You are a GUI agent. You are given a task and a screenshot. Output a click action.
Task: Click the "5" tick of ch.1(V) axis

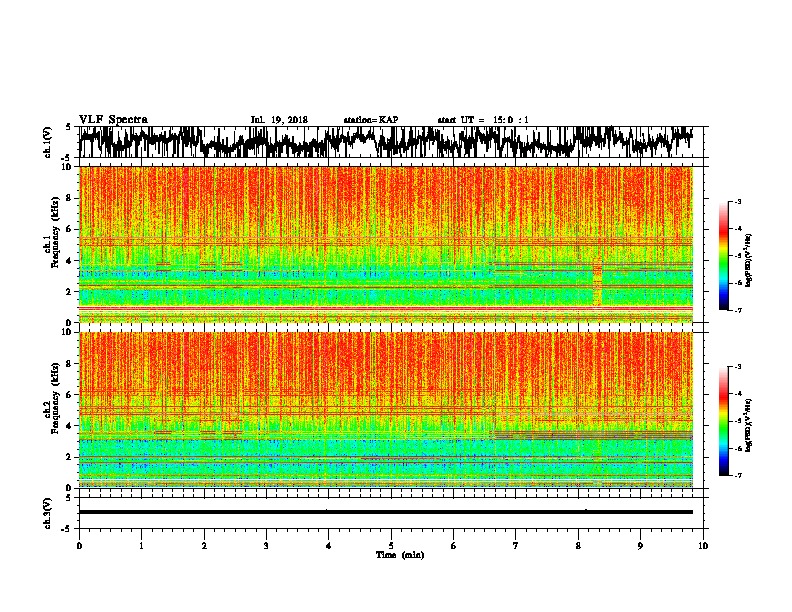click(68, 127)
